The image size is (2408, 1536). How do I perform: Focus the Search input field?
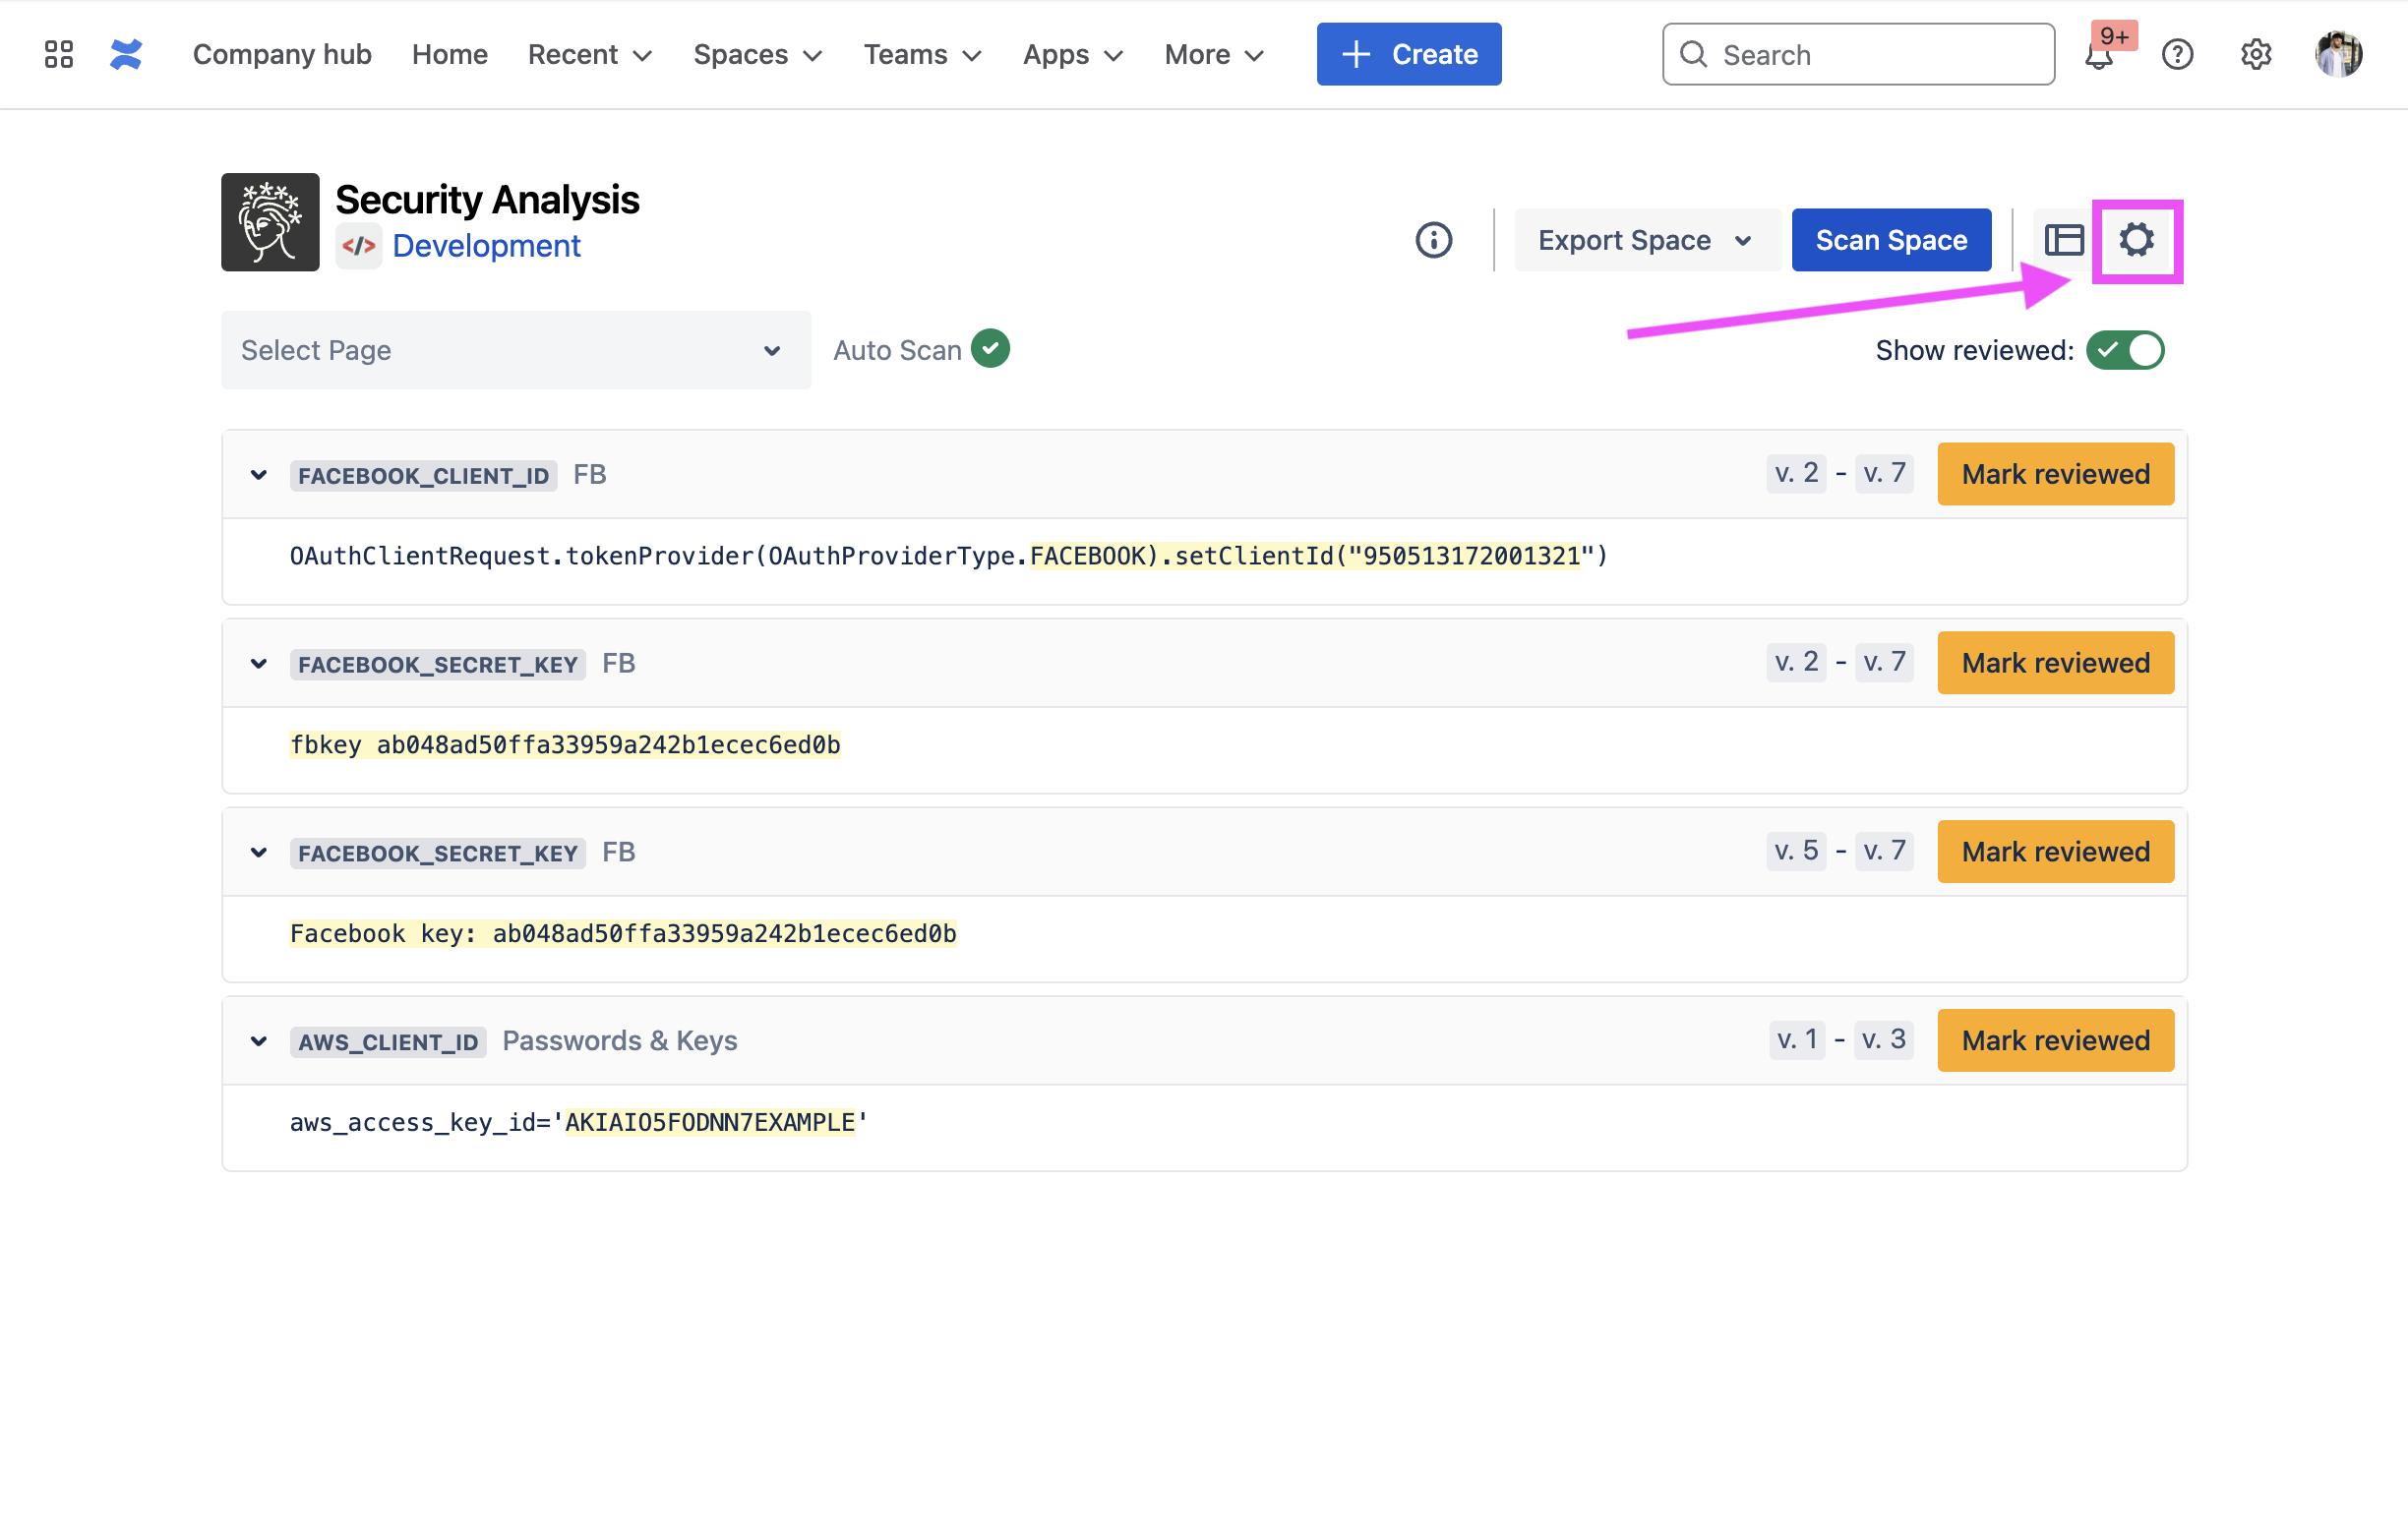[1858, 54]
